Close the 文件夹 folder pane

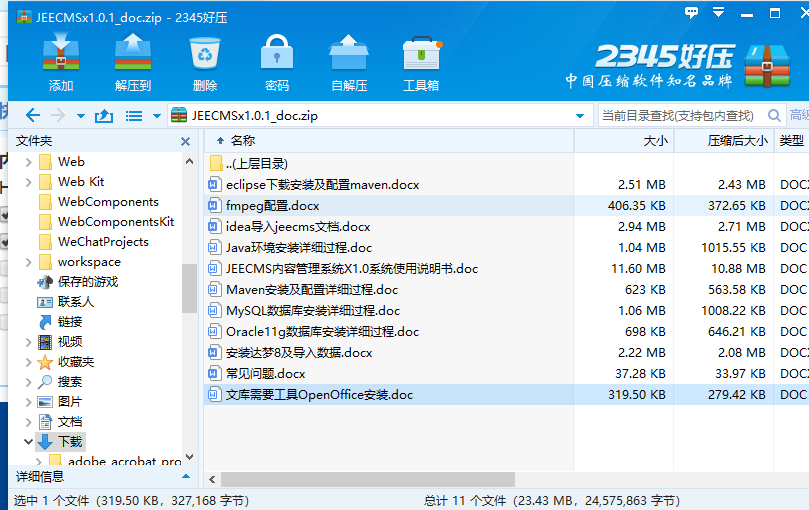click(x=186, y=141)
